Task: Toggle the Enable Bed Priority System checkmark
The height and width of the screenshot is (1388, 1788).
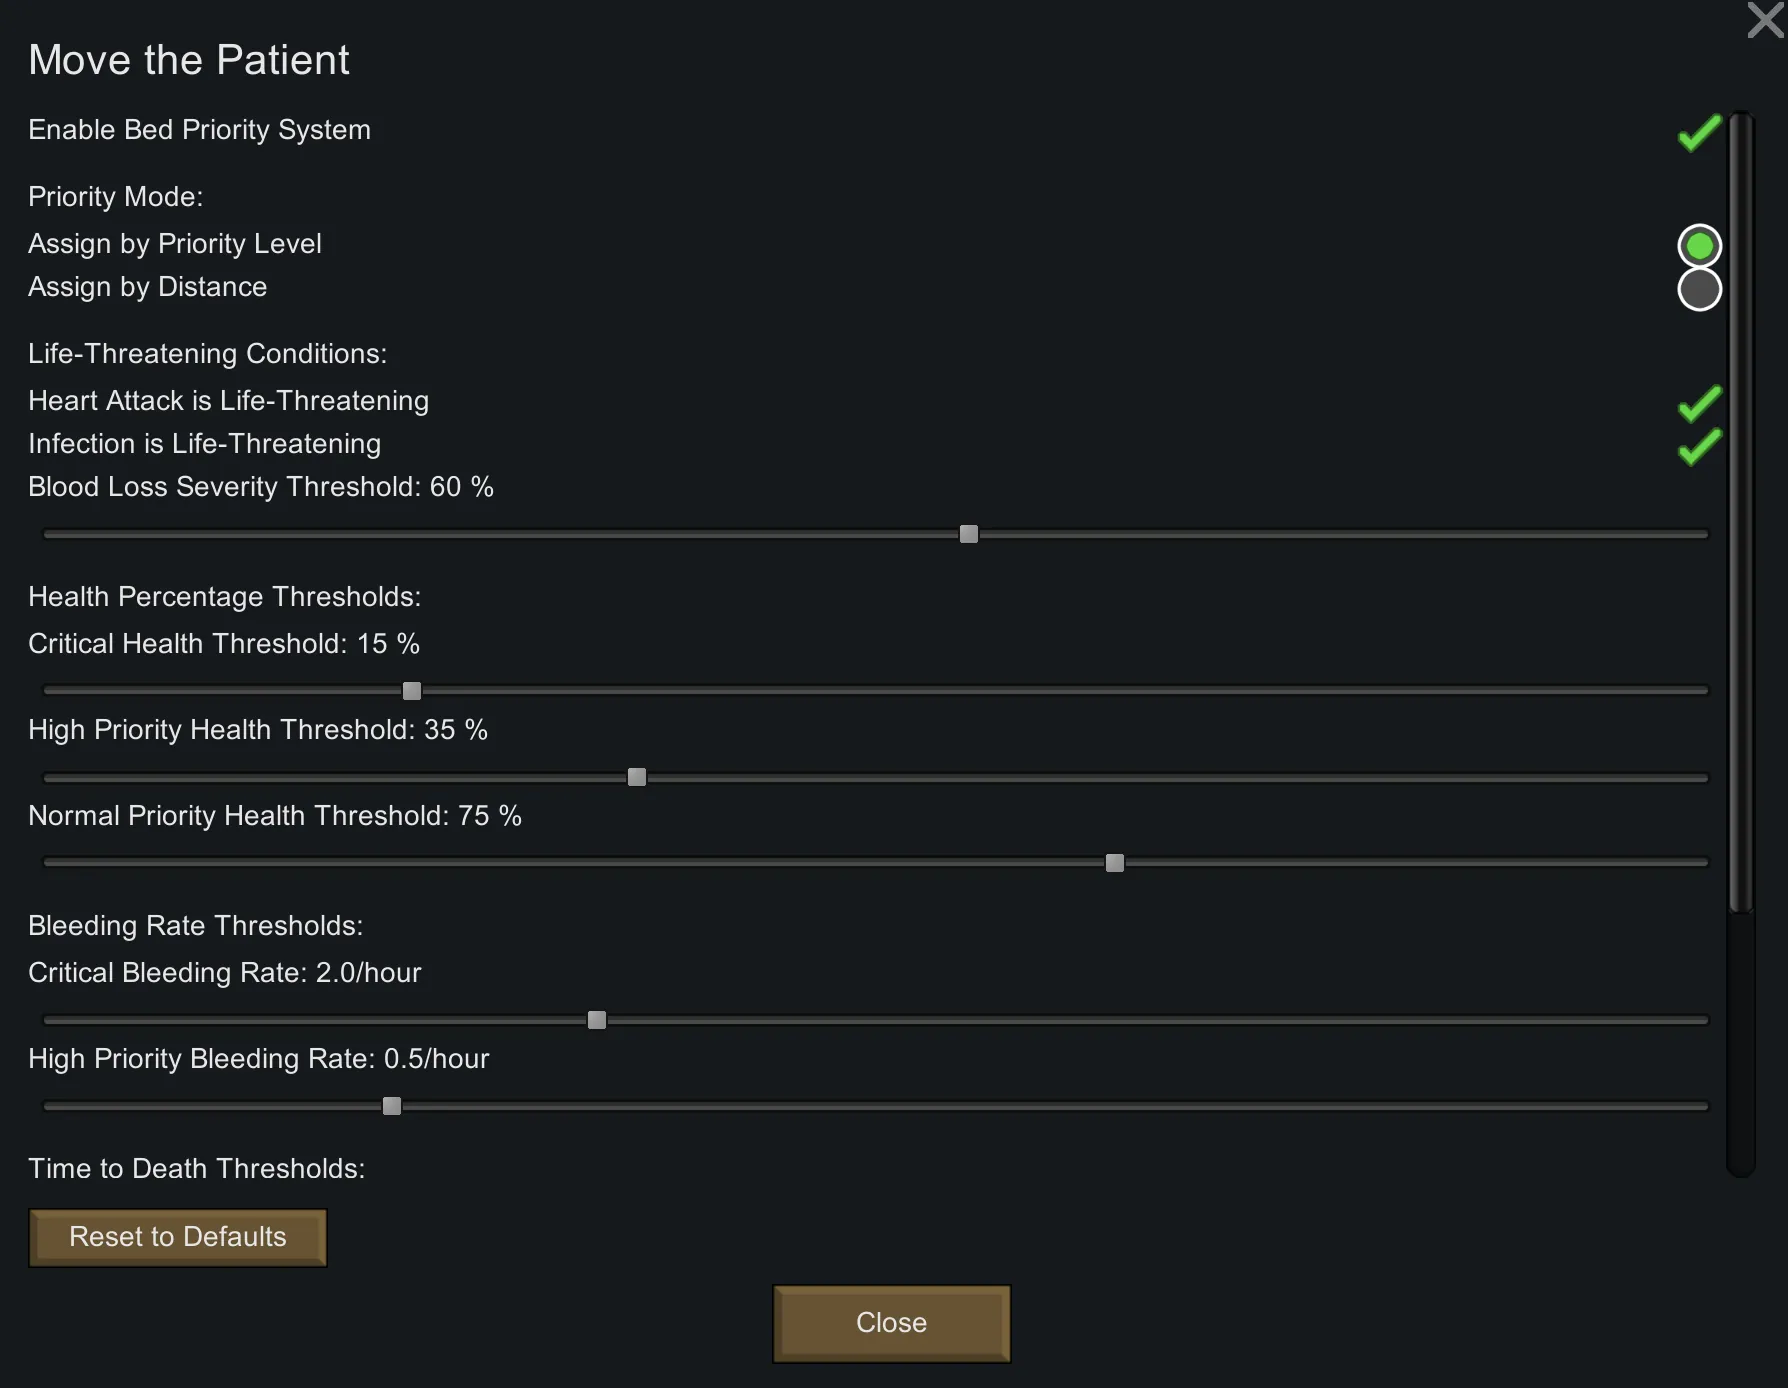Action: coord(1699,132)
